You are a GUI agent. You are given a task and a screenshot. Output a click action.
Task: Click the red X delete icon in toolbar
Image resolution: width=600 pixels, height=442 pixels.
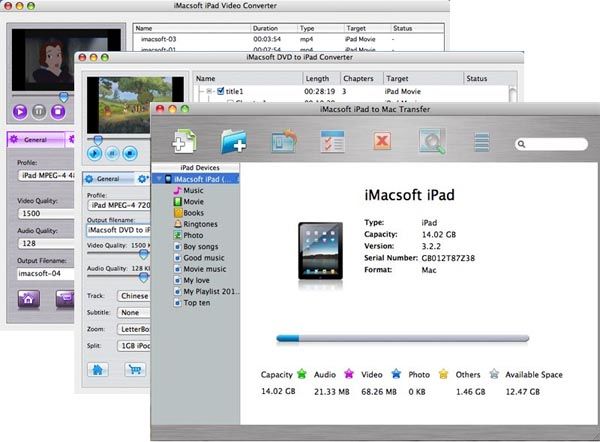tap(382, 141)
